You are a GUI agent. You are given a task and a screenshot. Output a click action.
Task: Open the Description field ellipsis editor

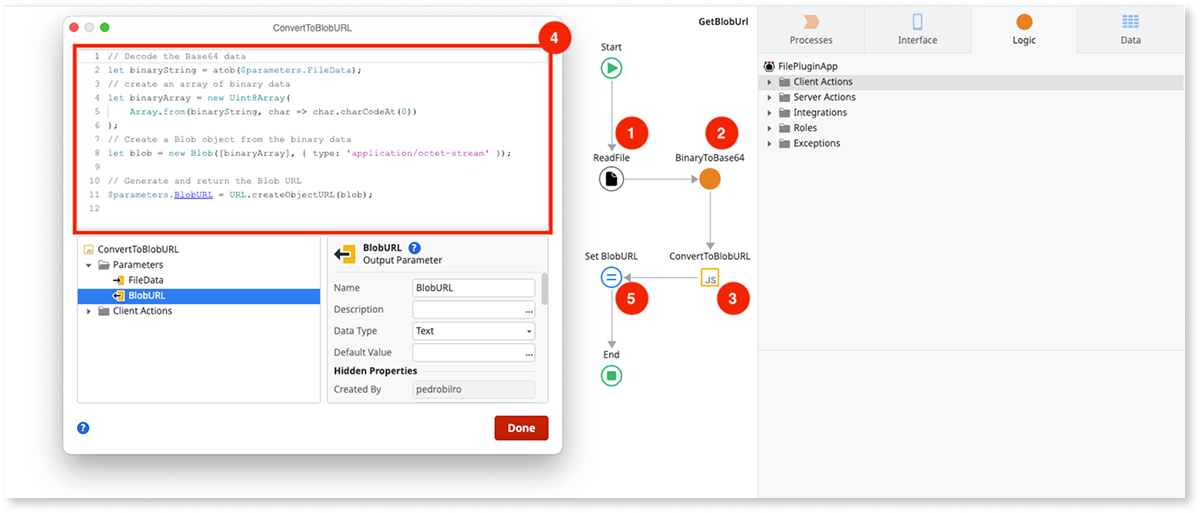coord(528,310)
